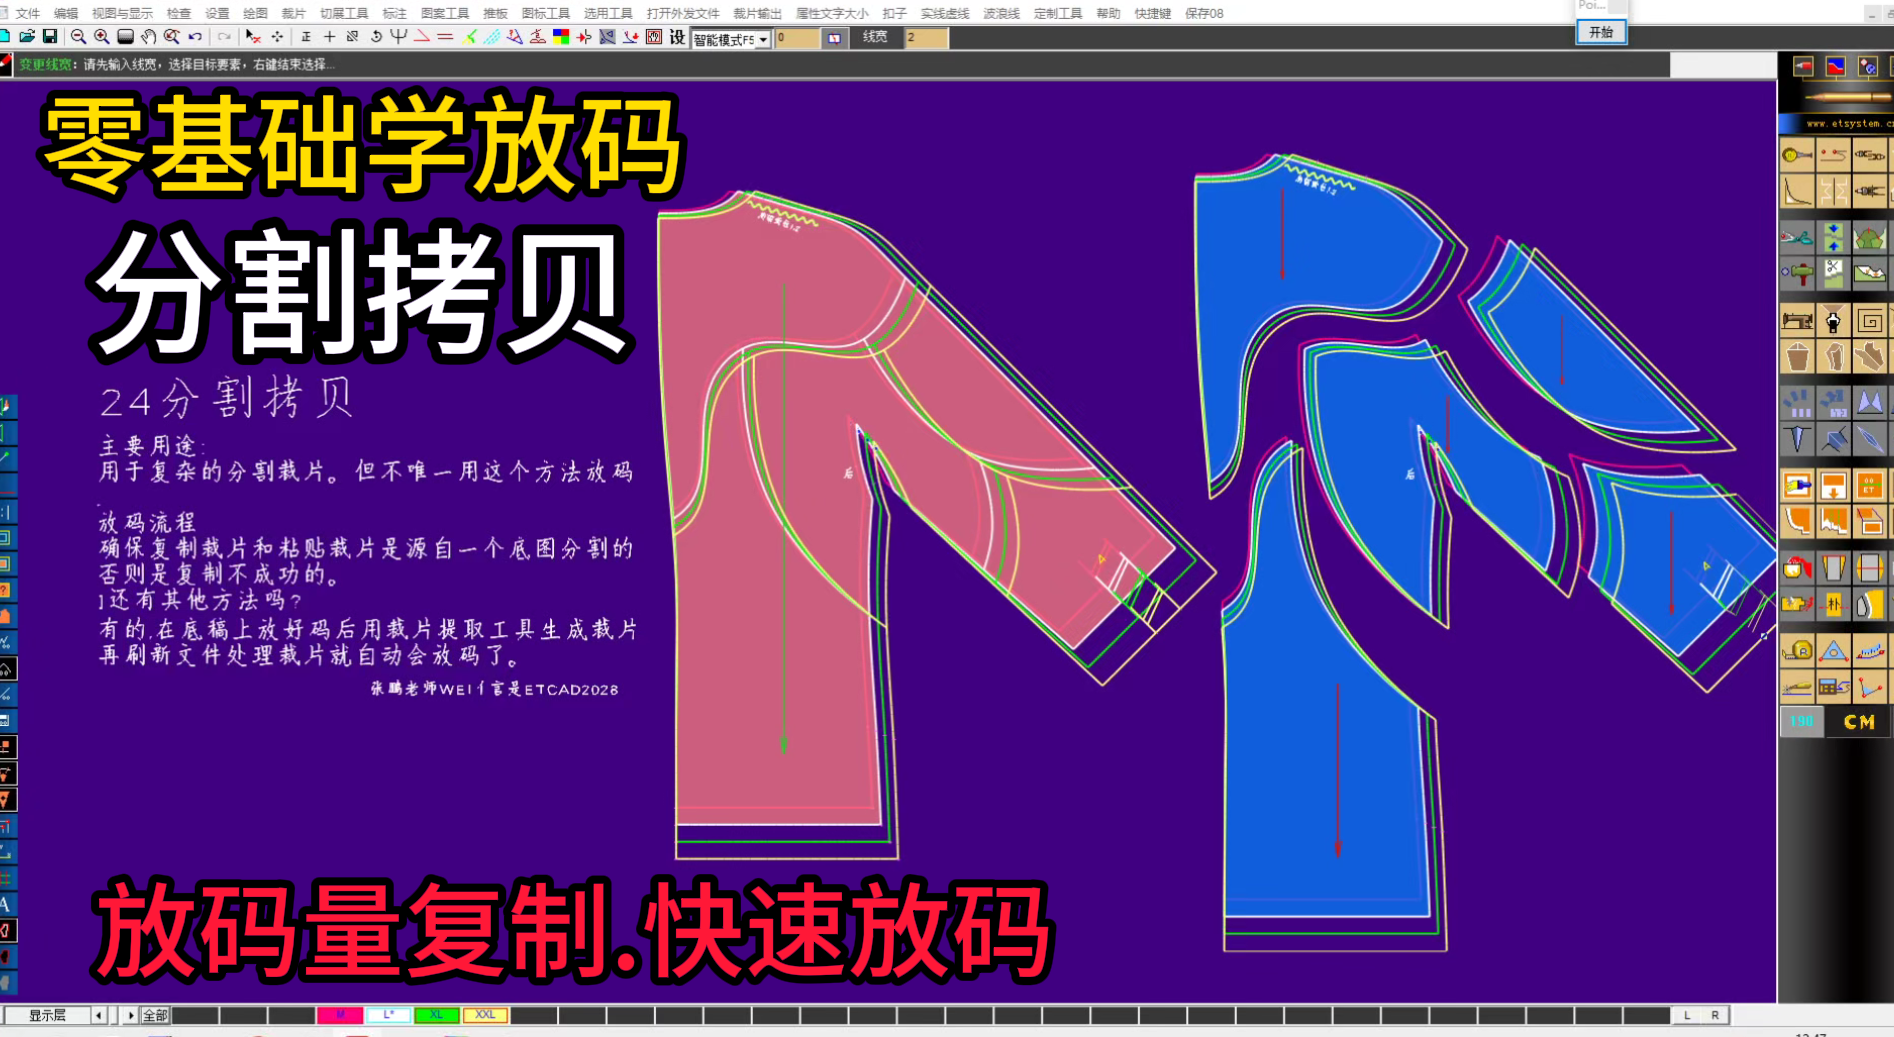Select the XL size button at bottom
This screenshot has width=1894, height=1037.
tap(437, 1015)
